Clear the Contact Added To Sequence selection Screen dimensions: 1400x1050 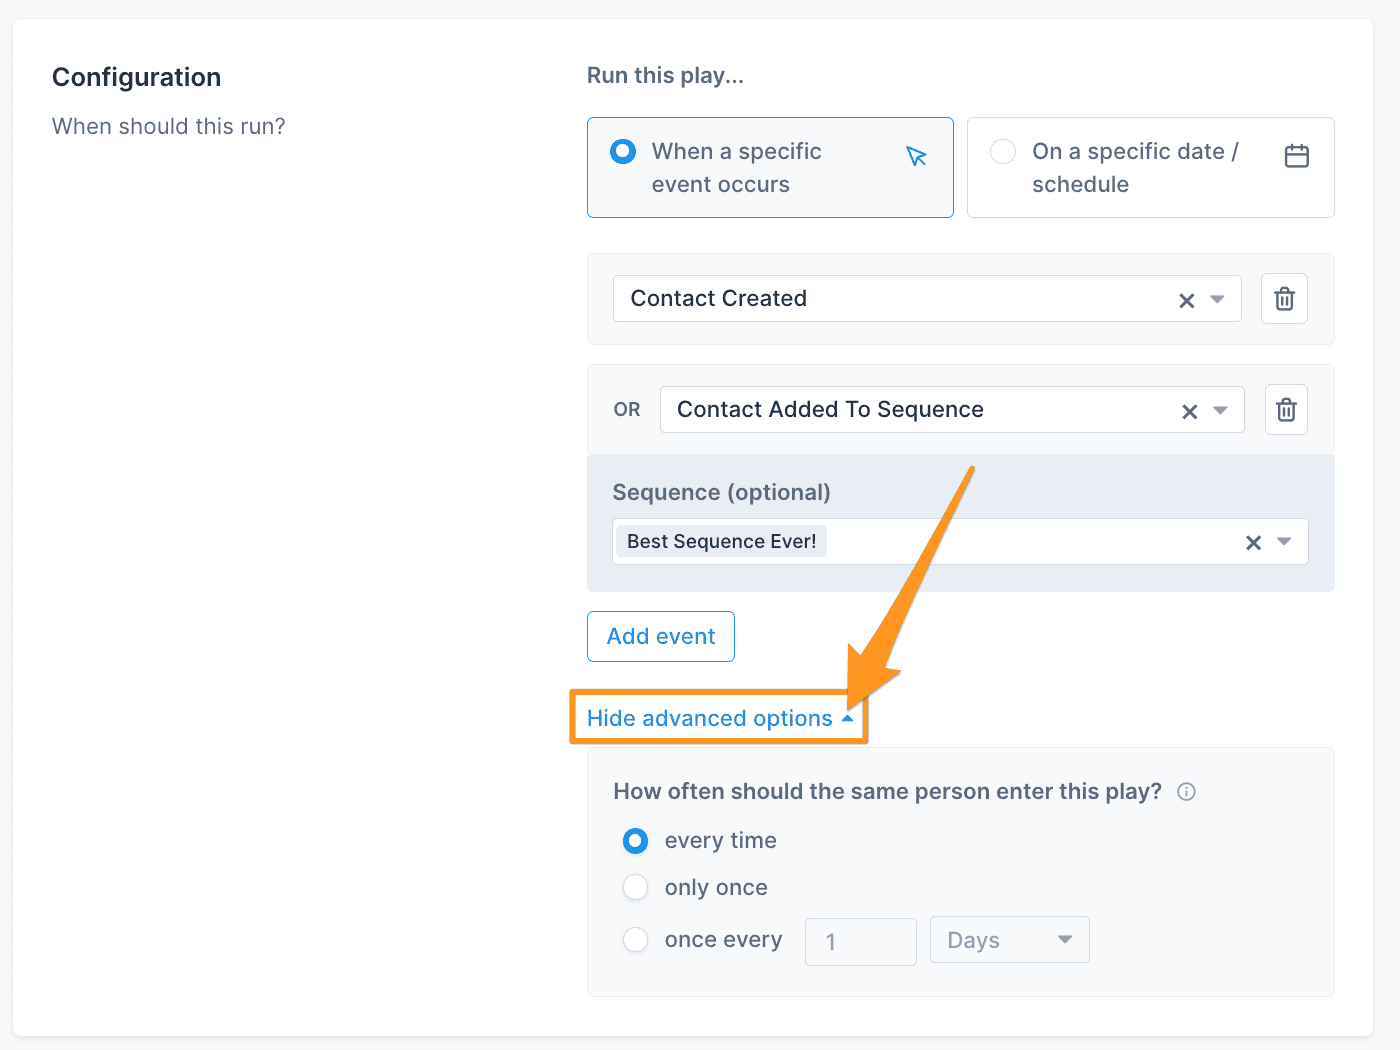point(1189,411)
